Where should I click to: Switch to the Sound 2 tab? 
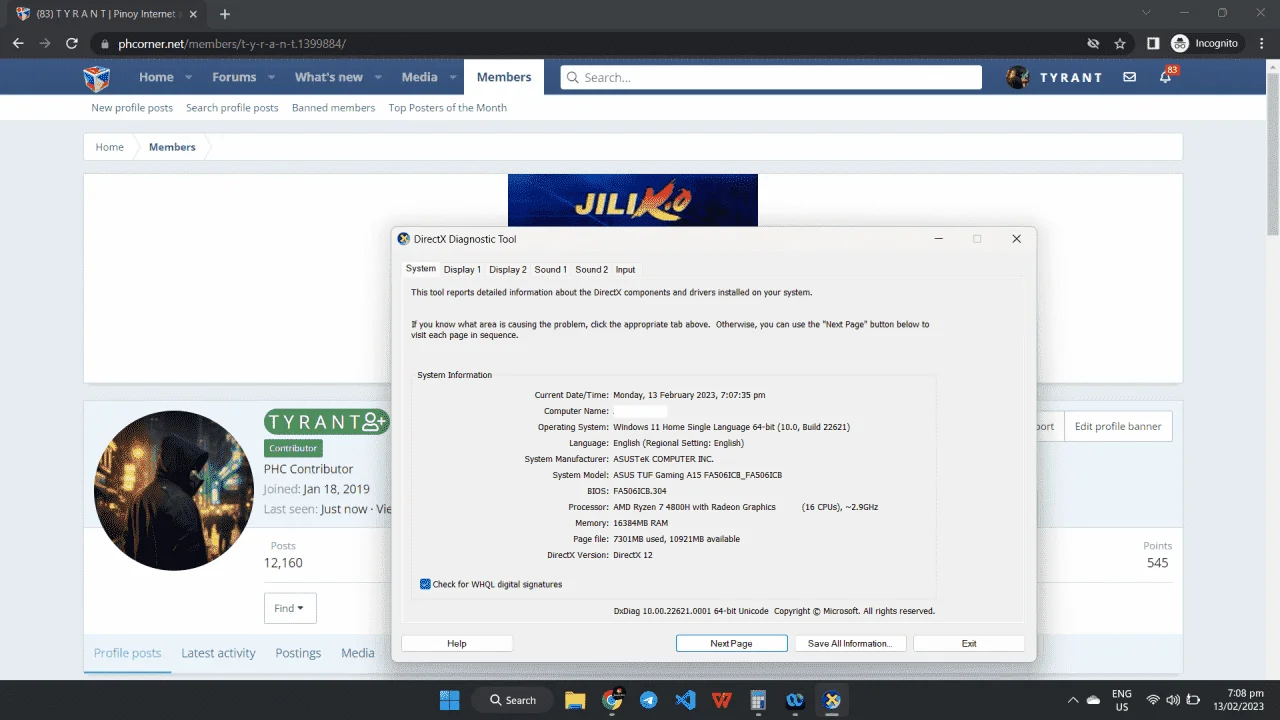591,269
